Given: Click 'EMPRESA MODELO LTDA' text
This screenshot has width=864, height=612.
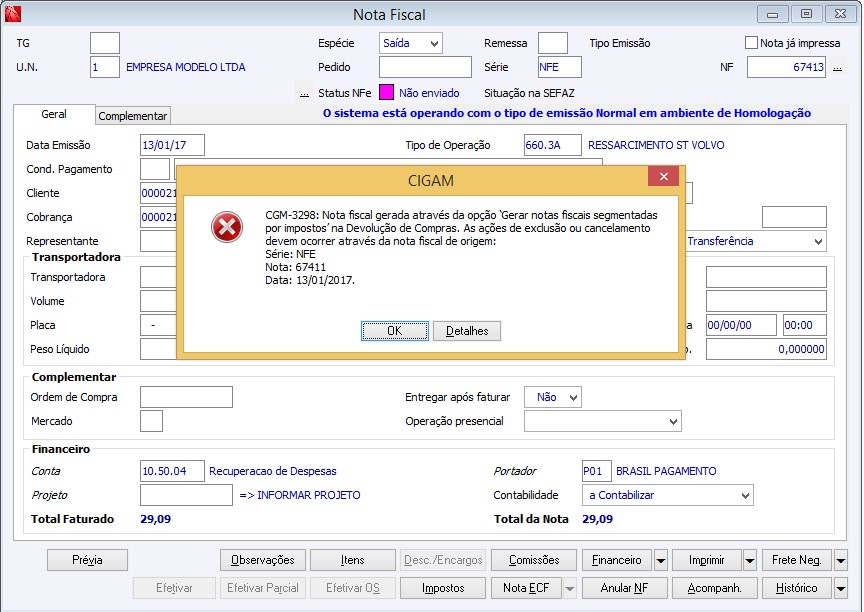Looking at the screenshot, I should click(x=186, y=67).
